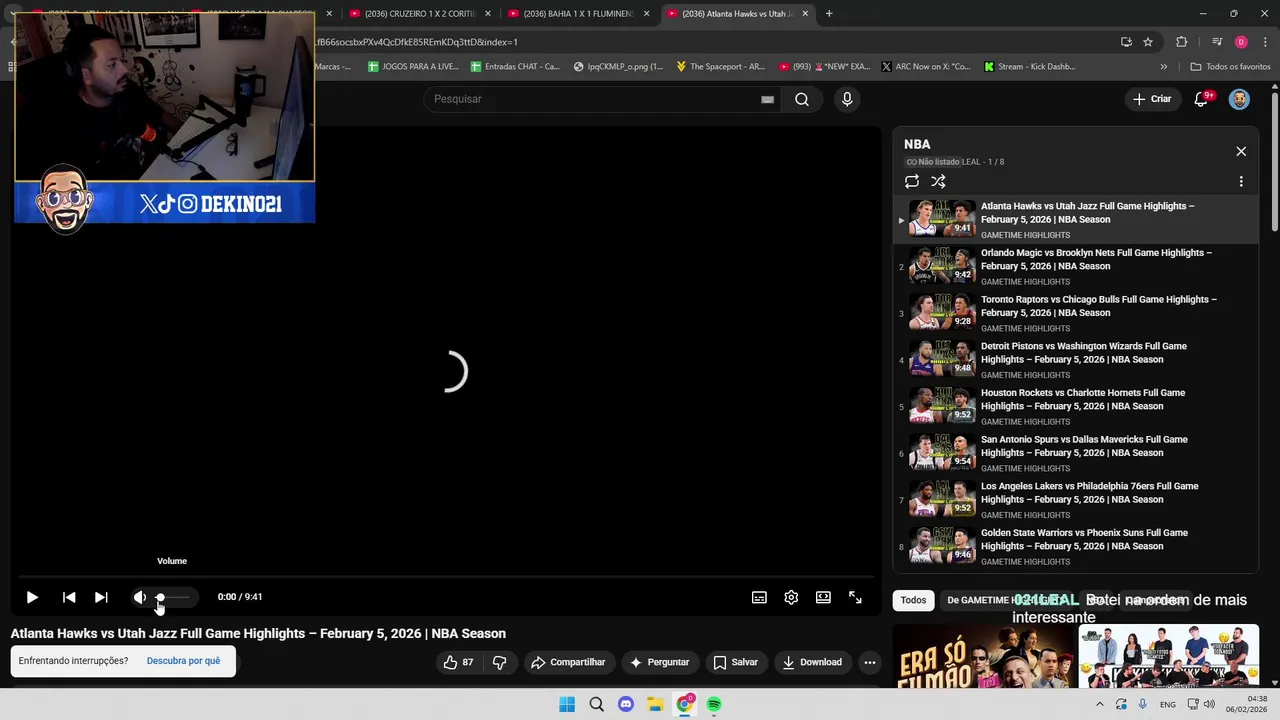
Task: Save video with Salvar button
Action: [736, 662]
